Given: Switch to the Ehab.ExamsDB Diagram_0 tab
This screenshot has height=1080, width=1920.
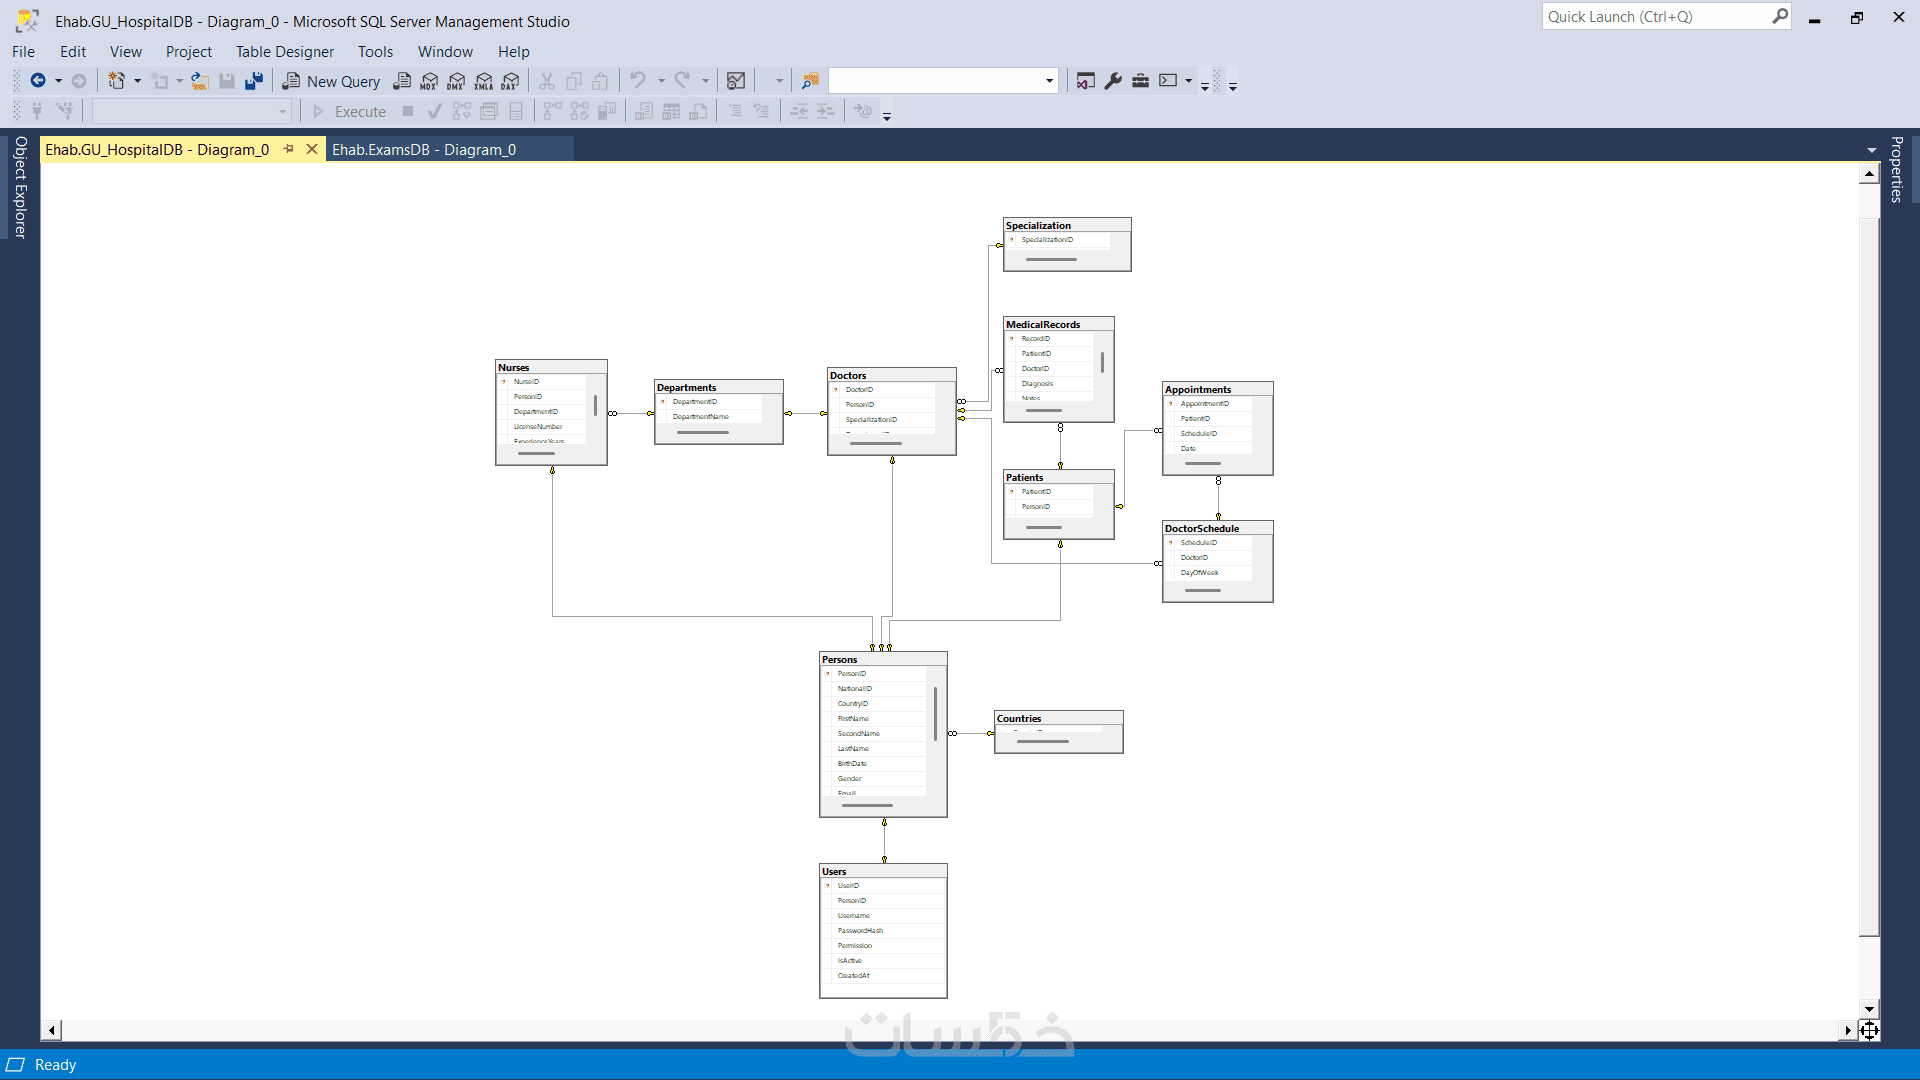Looking at the screenshot, I should tap(424, 149).
